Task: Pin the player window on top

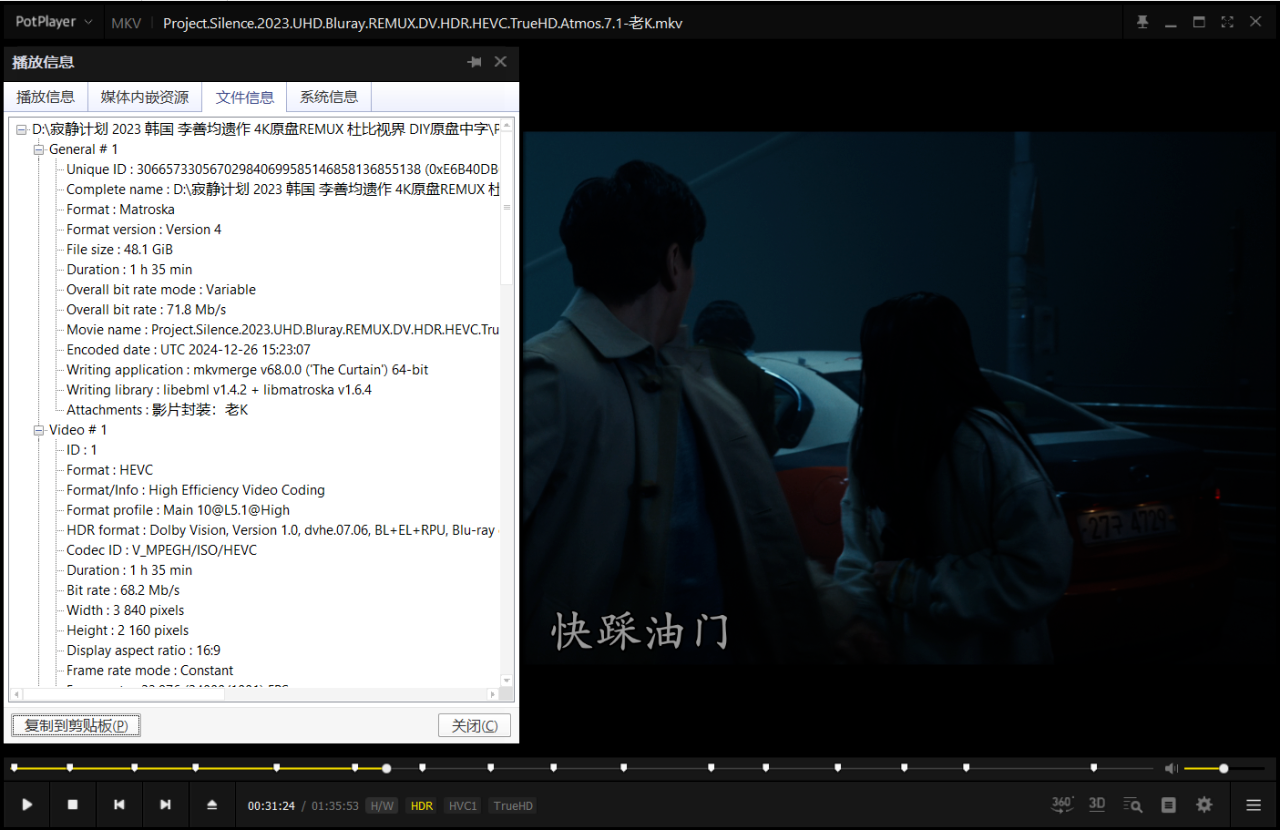Action: tap(1143, 22)
